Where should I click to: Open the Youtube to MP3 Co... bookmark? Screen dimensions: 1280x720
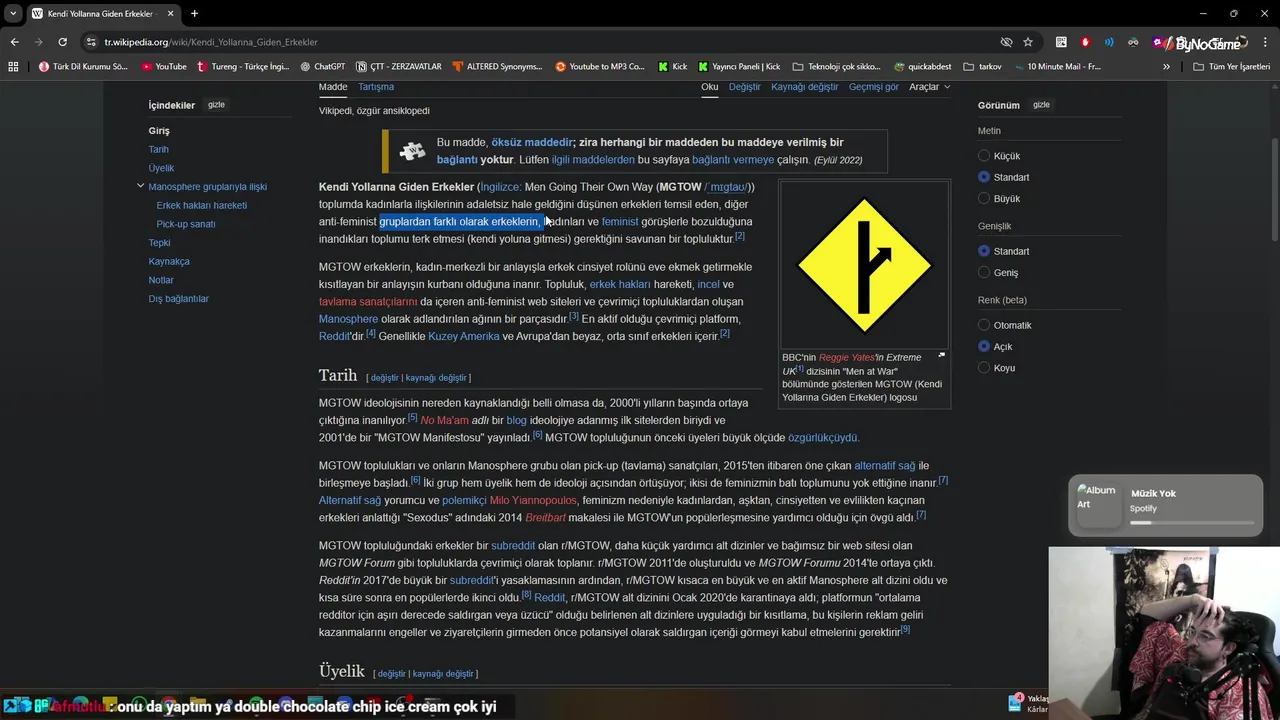coord(600,66)
